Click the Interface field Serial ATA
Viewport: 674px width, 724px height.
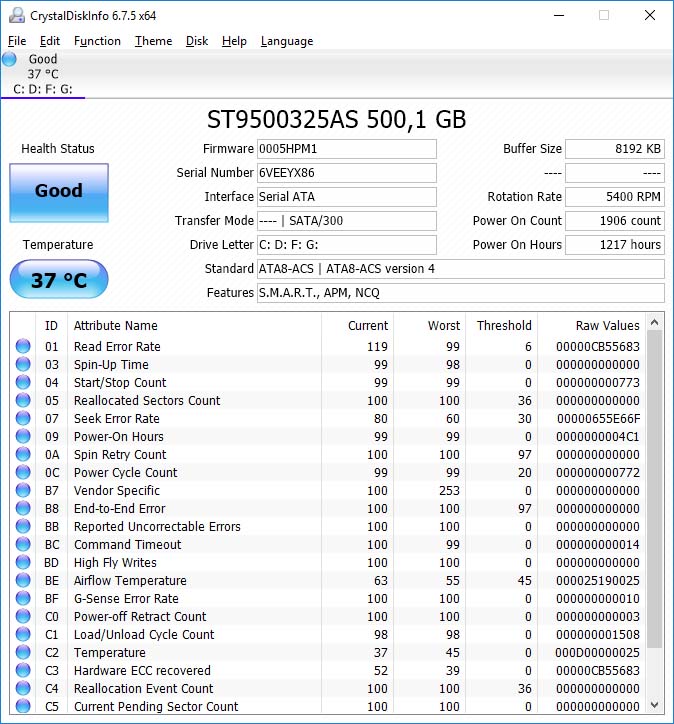[x=347, y=197]
